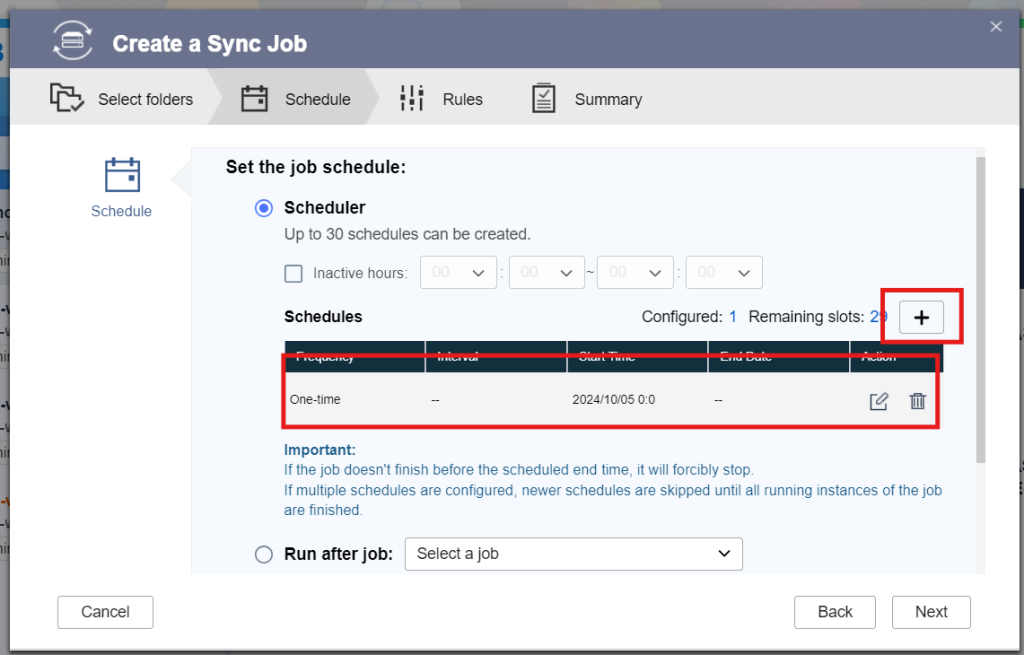This screenshot has width=1024, height=655.
Task: Click the Back button
Action: [834, 612]
